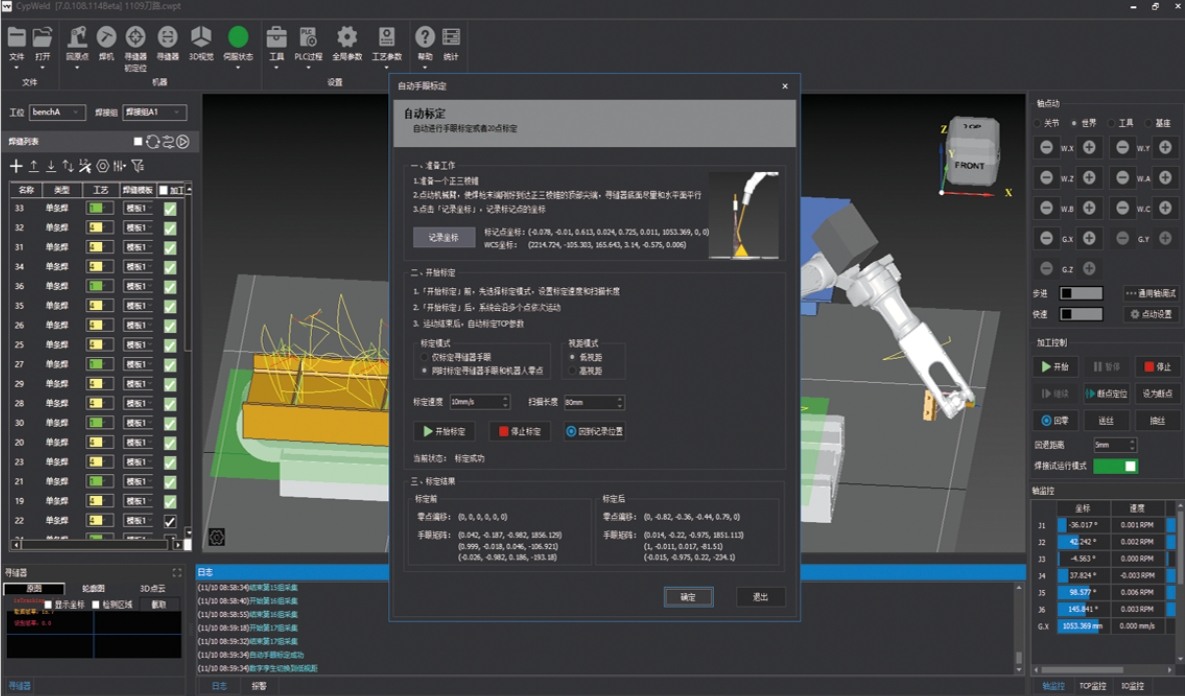Click 记录坐标 record coordinates button

pyautogui.click(x=444, y=237)
